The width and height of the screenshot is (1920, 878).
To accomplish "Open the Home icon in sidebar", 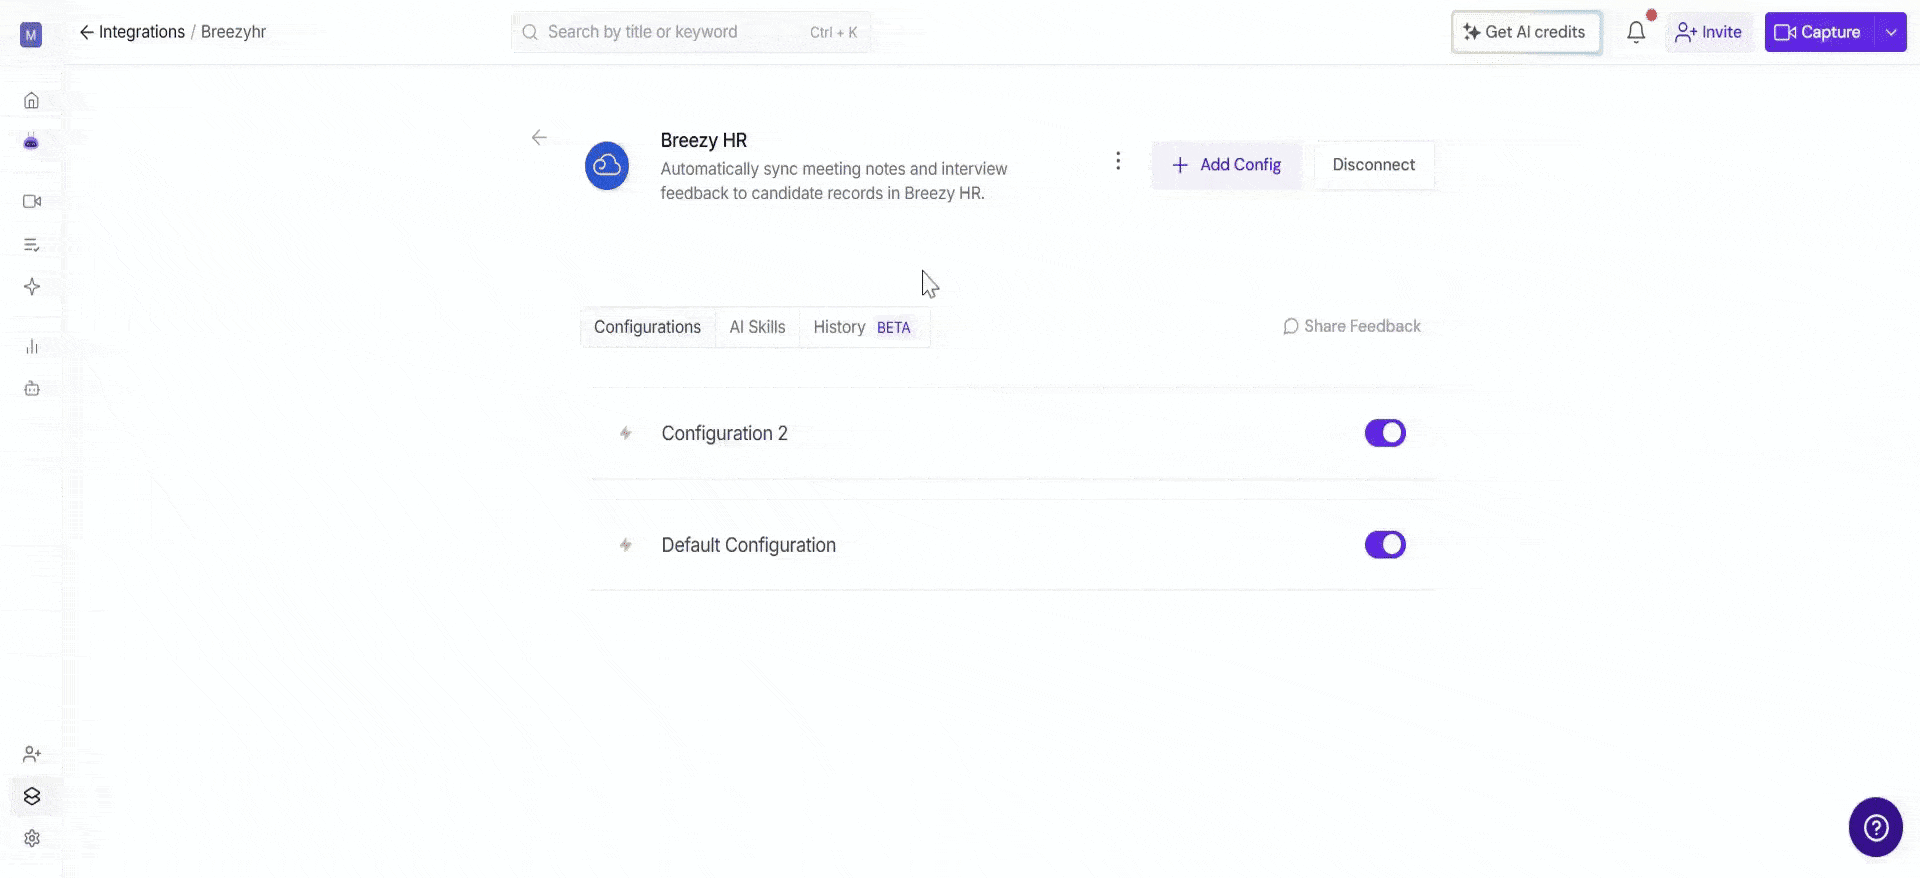I will point(31,100).
